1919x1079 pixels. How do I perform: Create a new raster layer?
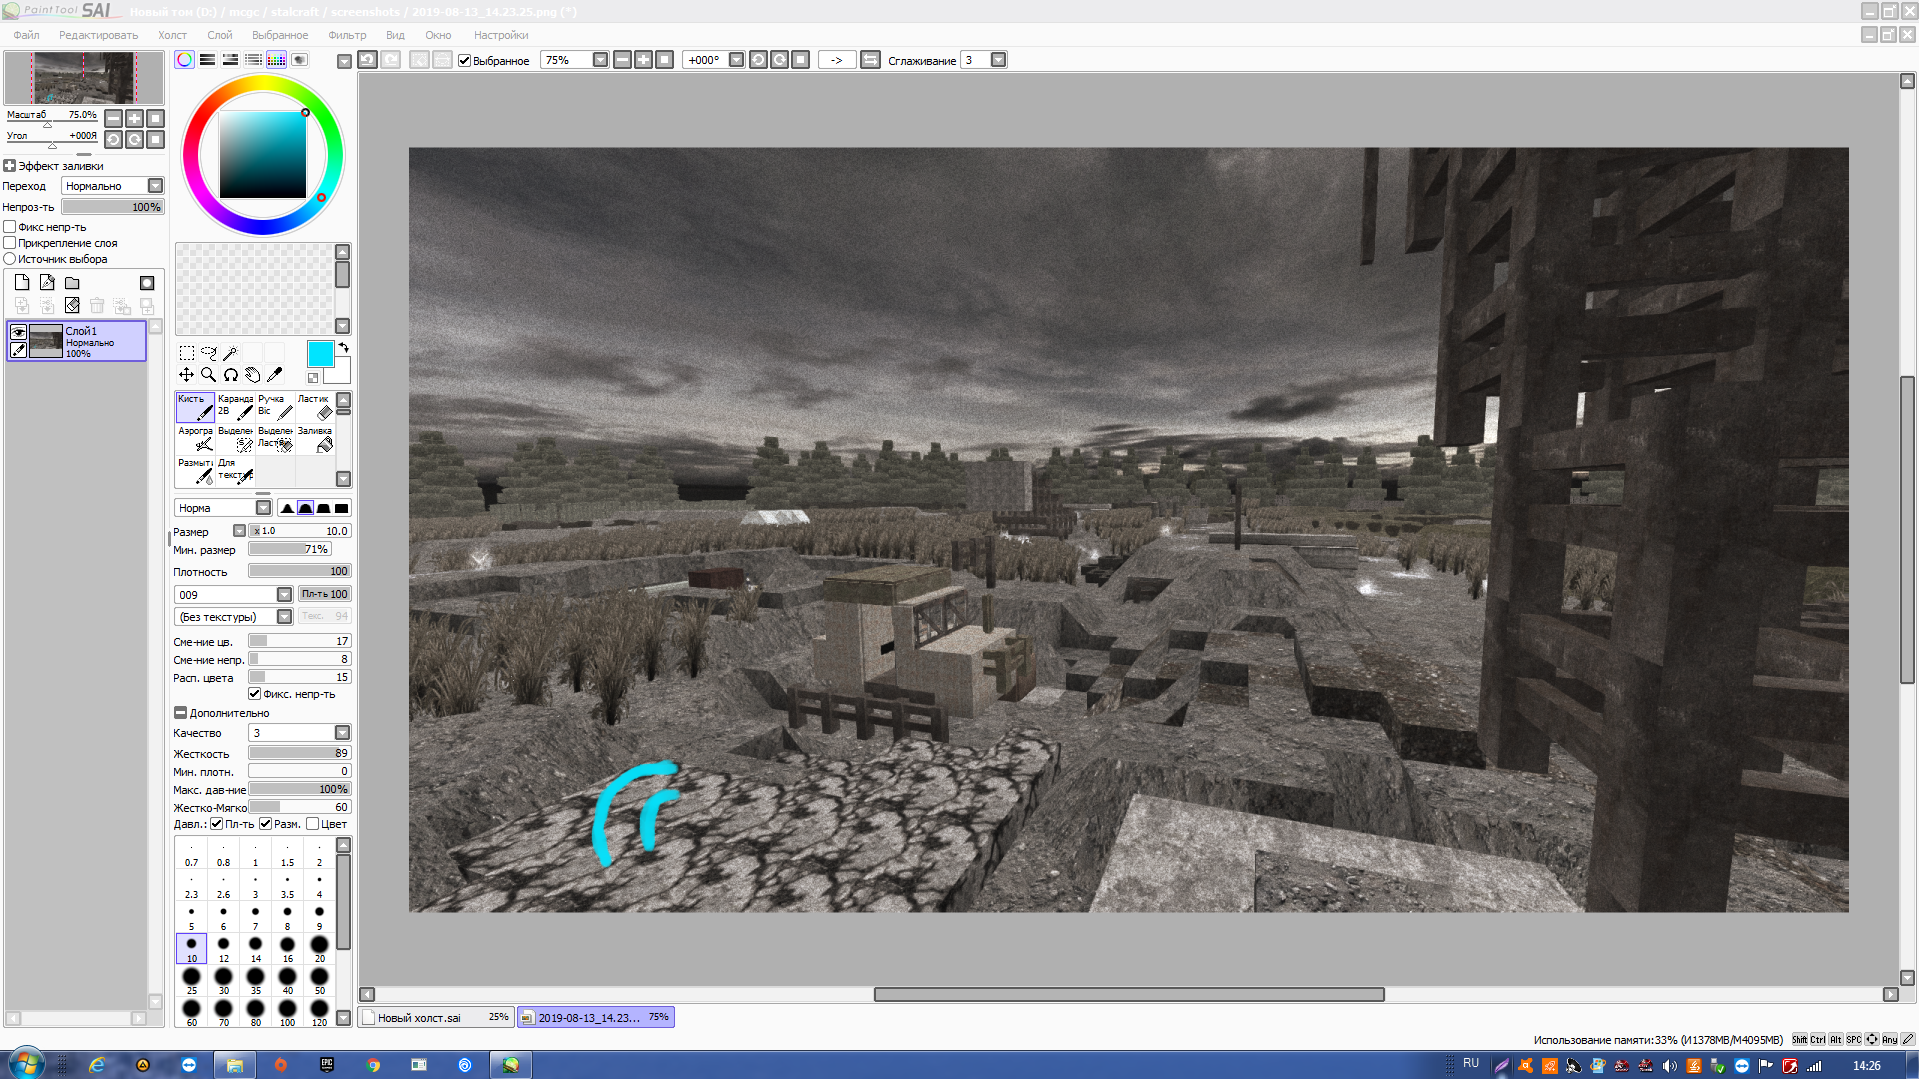click(22, 283)
